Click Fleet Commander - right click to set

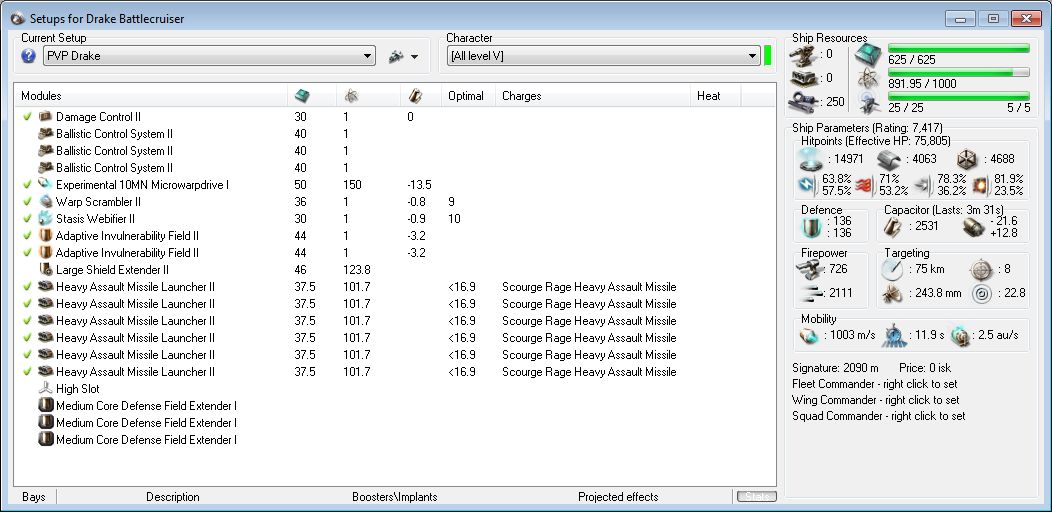point(875,384)
